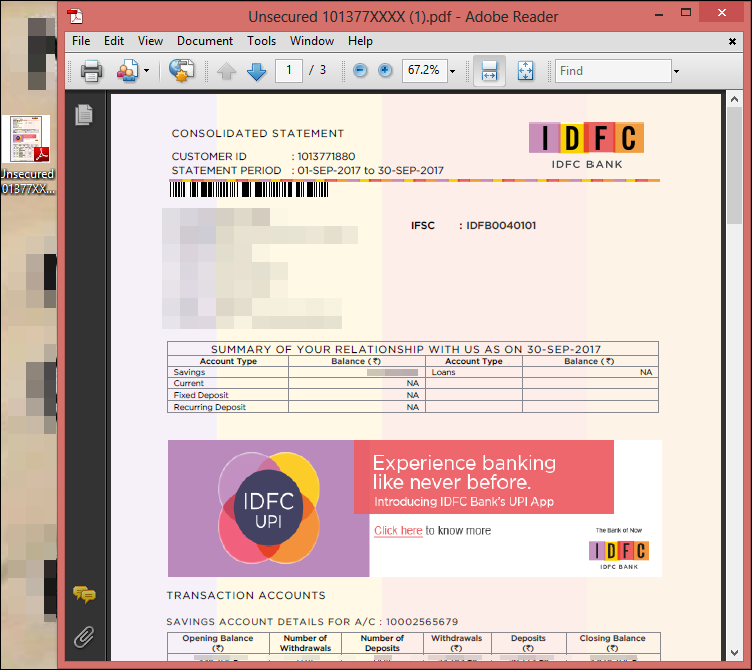The image size is (752, 670).
Task: Open the collaborate/share review icon
Action: pyautogui.click(x=128, y=71)
